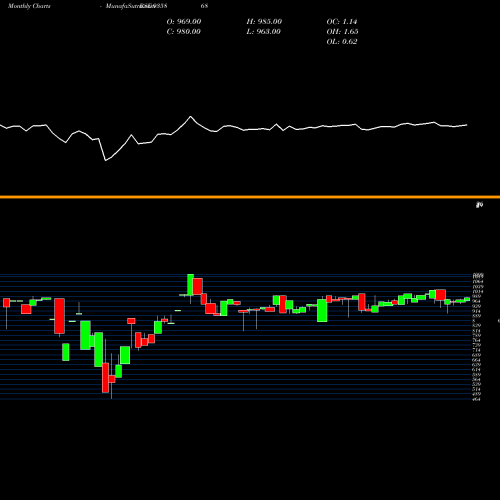Click the 914 price axis label

click(476, 311)
